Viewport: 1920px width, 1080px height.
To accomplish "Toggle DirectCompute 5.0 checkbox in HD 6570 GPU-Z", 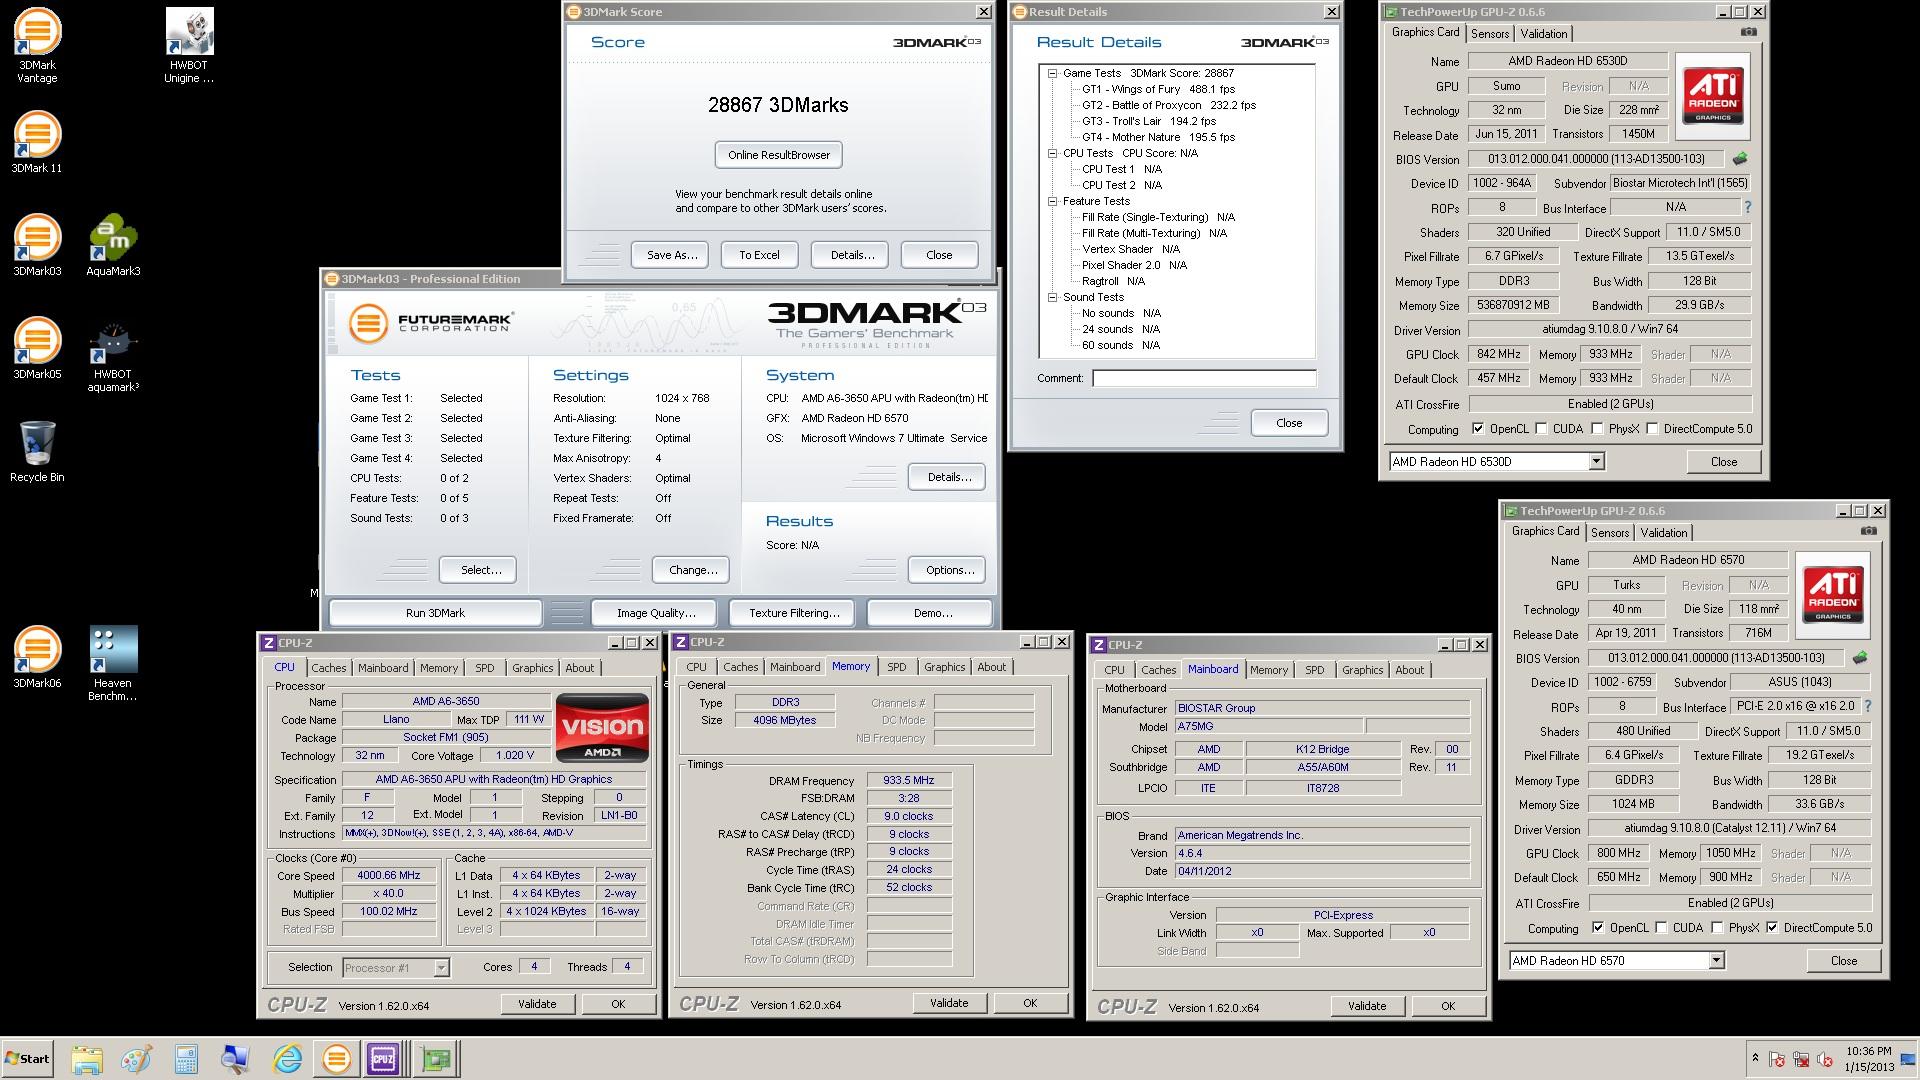I will click(x=1772, y=928).
